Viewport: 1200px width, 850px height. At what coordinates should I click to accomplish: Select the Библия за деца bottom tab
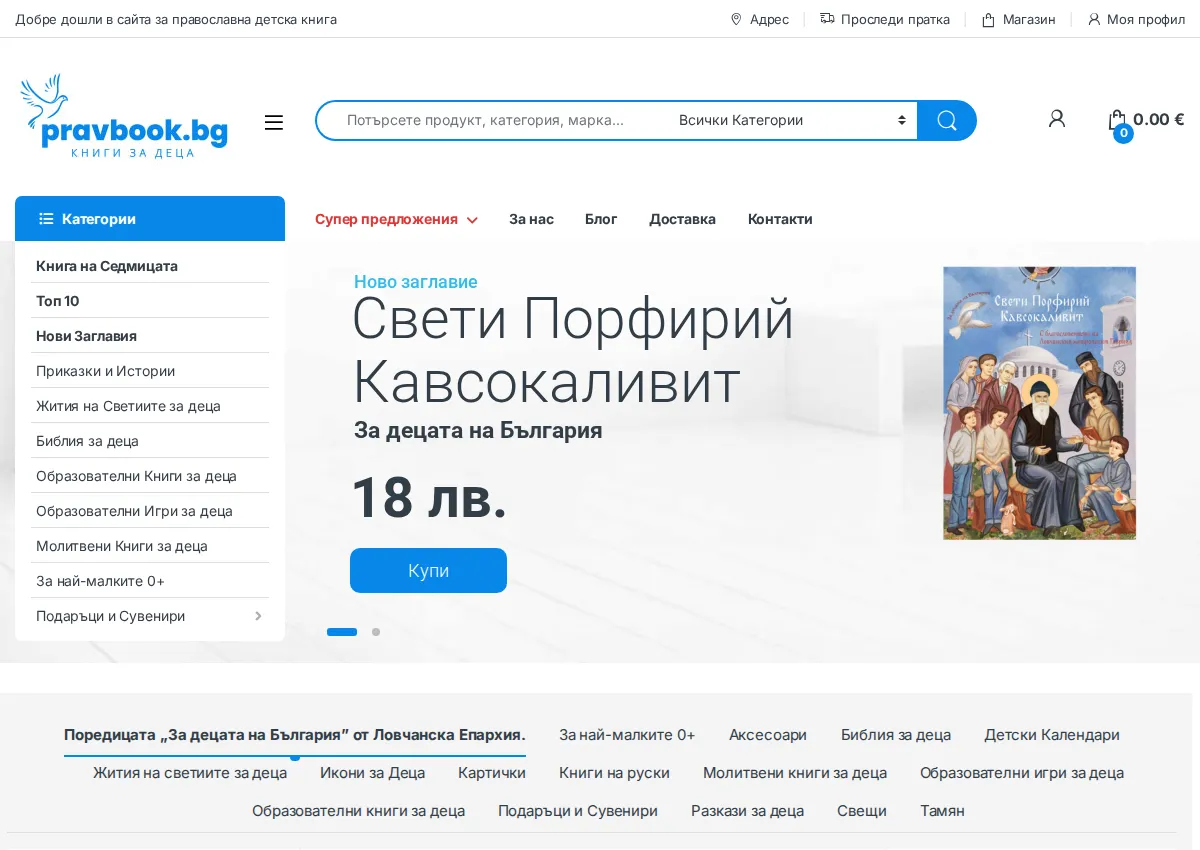[896, 735]
